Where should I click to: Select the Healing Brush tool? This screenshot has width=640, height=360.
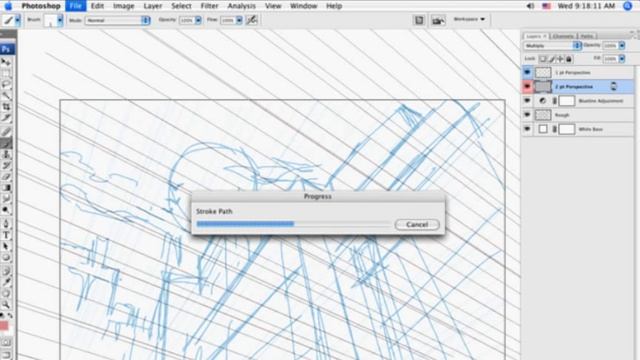coord(6,131)
